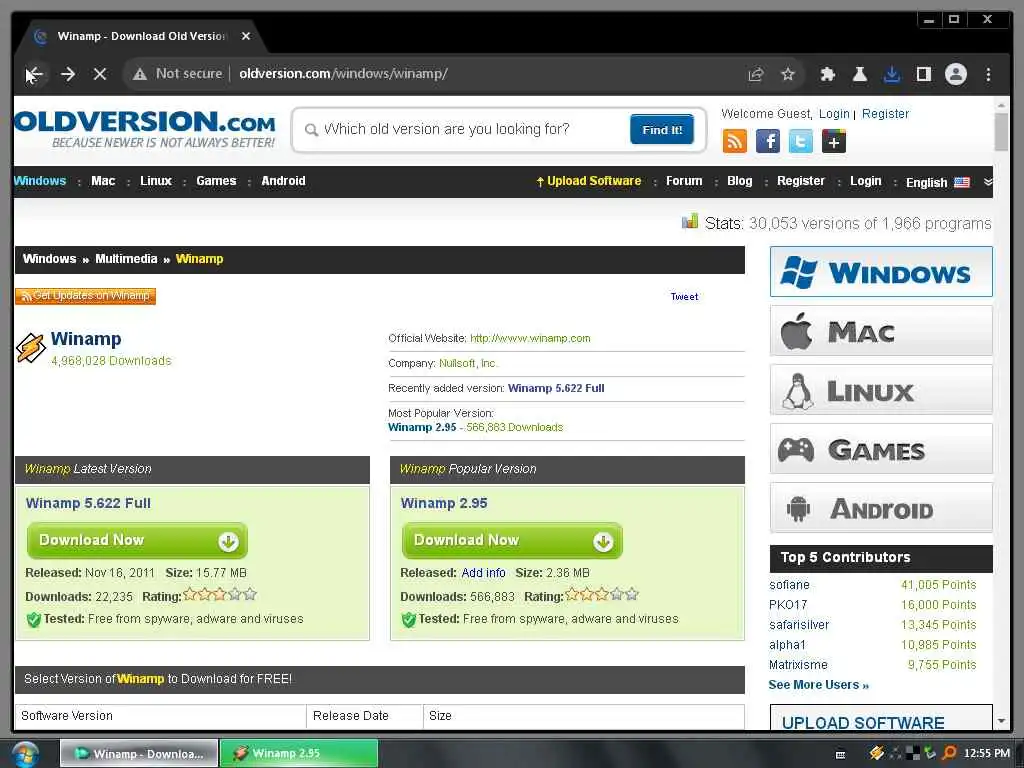Click Multimedia in the breadcrumb

coord(126,259)
